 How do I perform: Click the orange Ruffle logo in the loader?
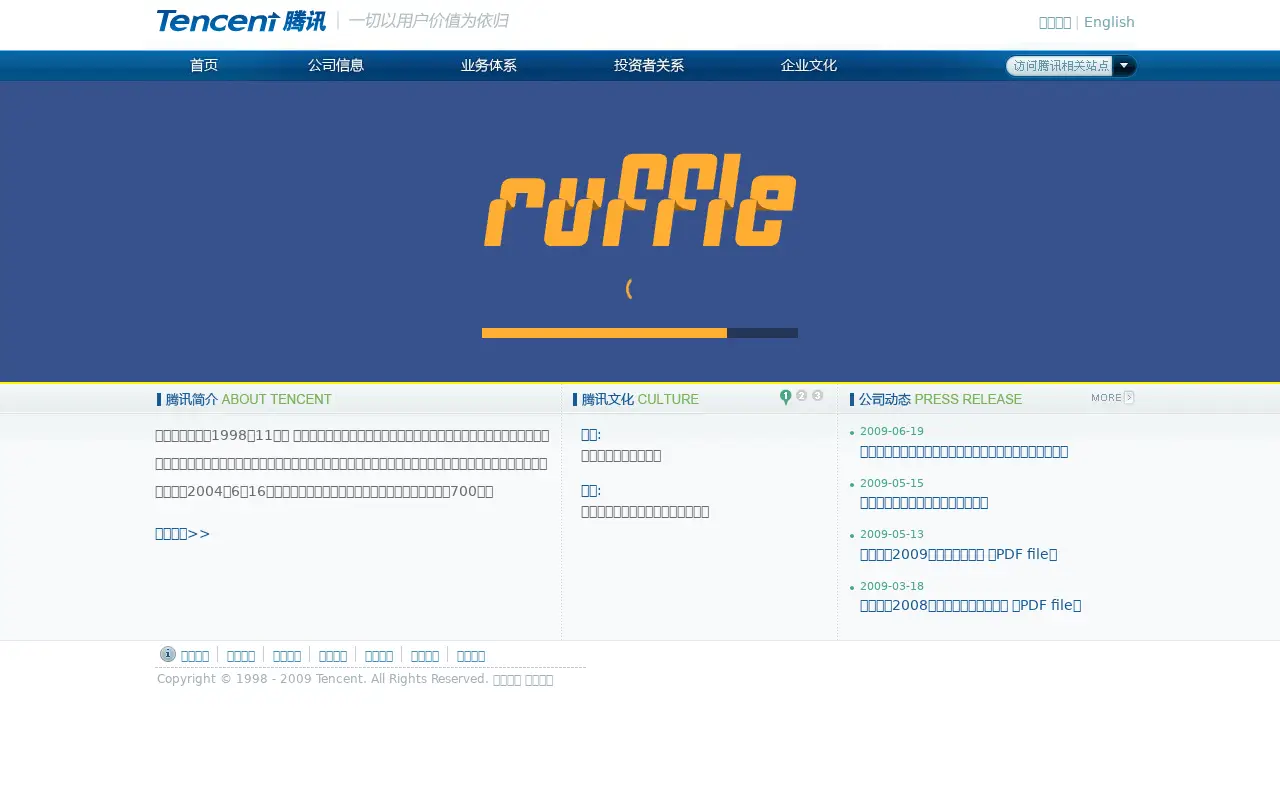coord(640,200)
